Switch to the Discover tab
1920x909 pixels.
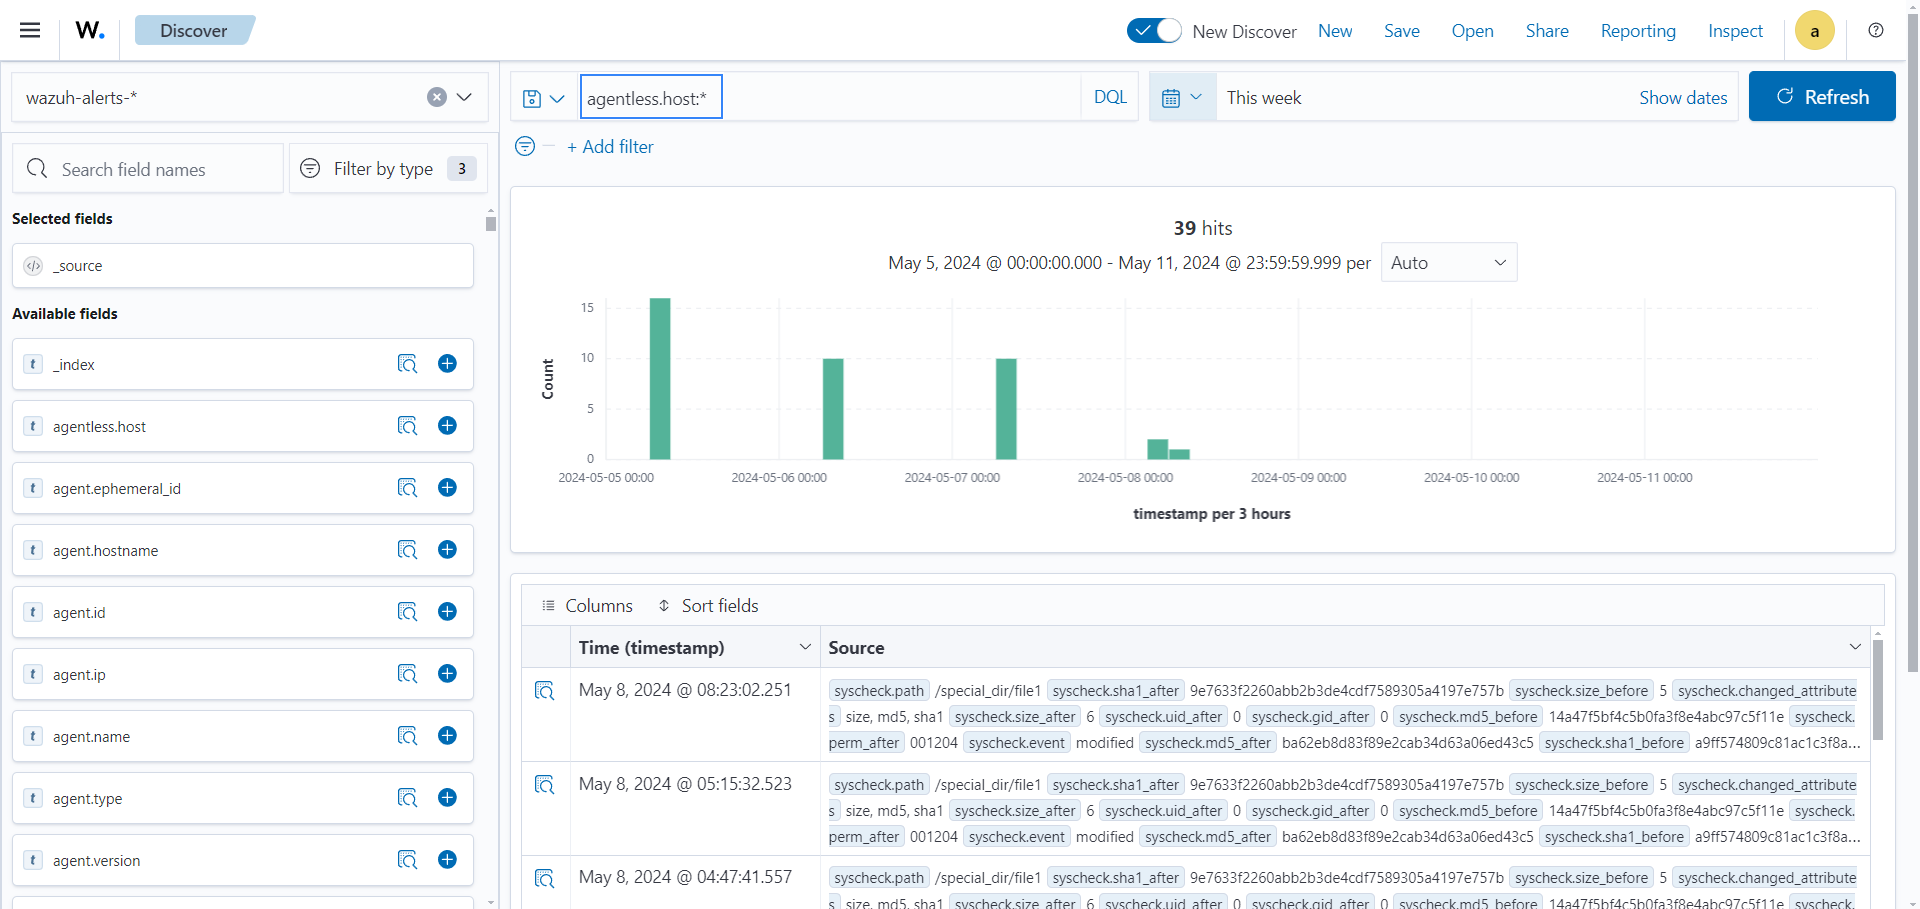(x=193, y=30)
